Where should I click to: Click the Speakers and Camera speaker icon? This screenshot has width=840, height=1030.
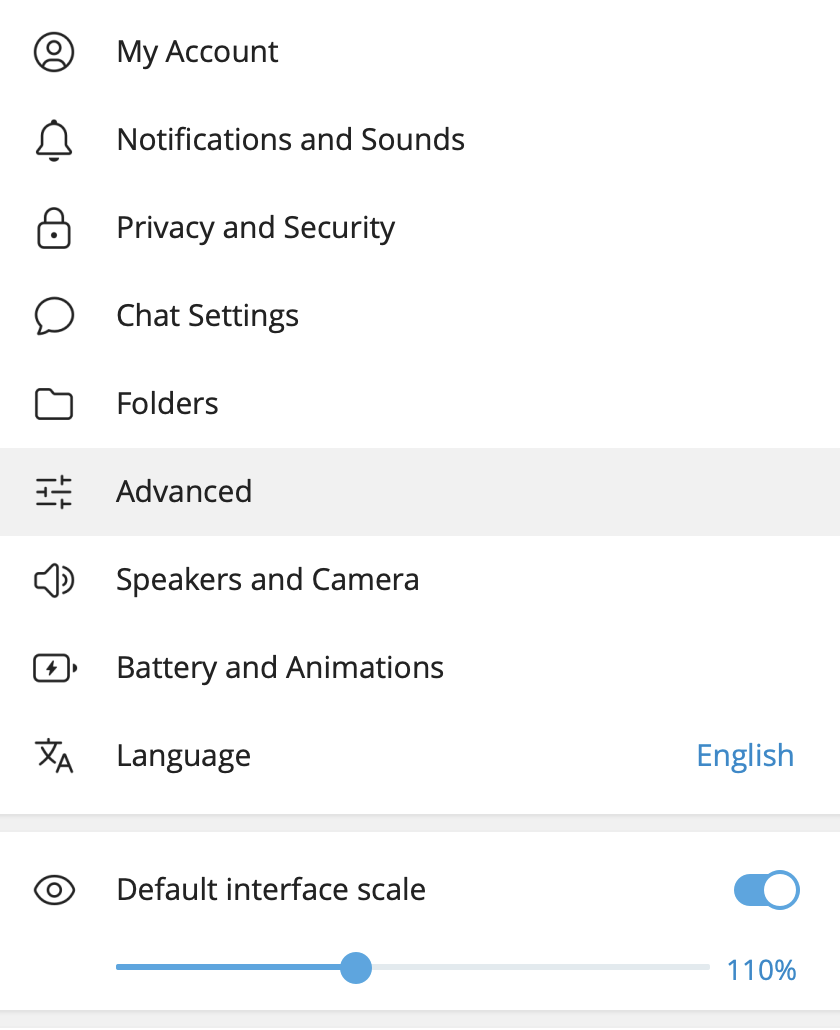(54, 580)
